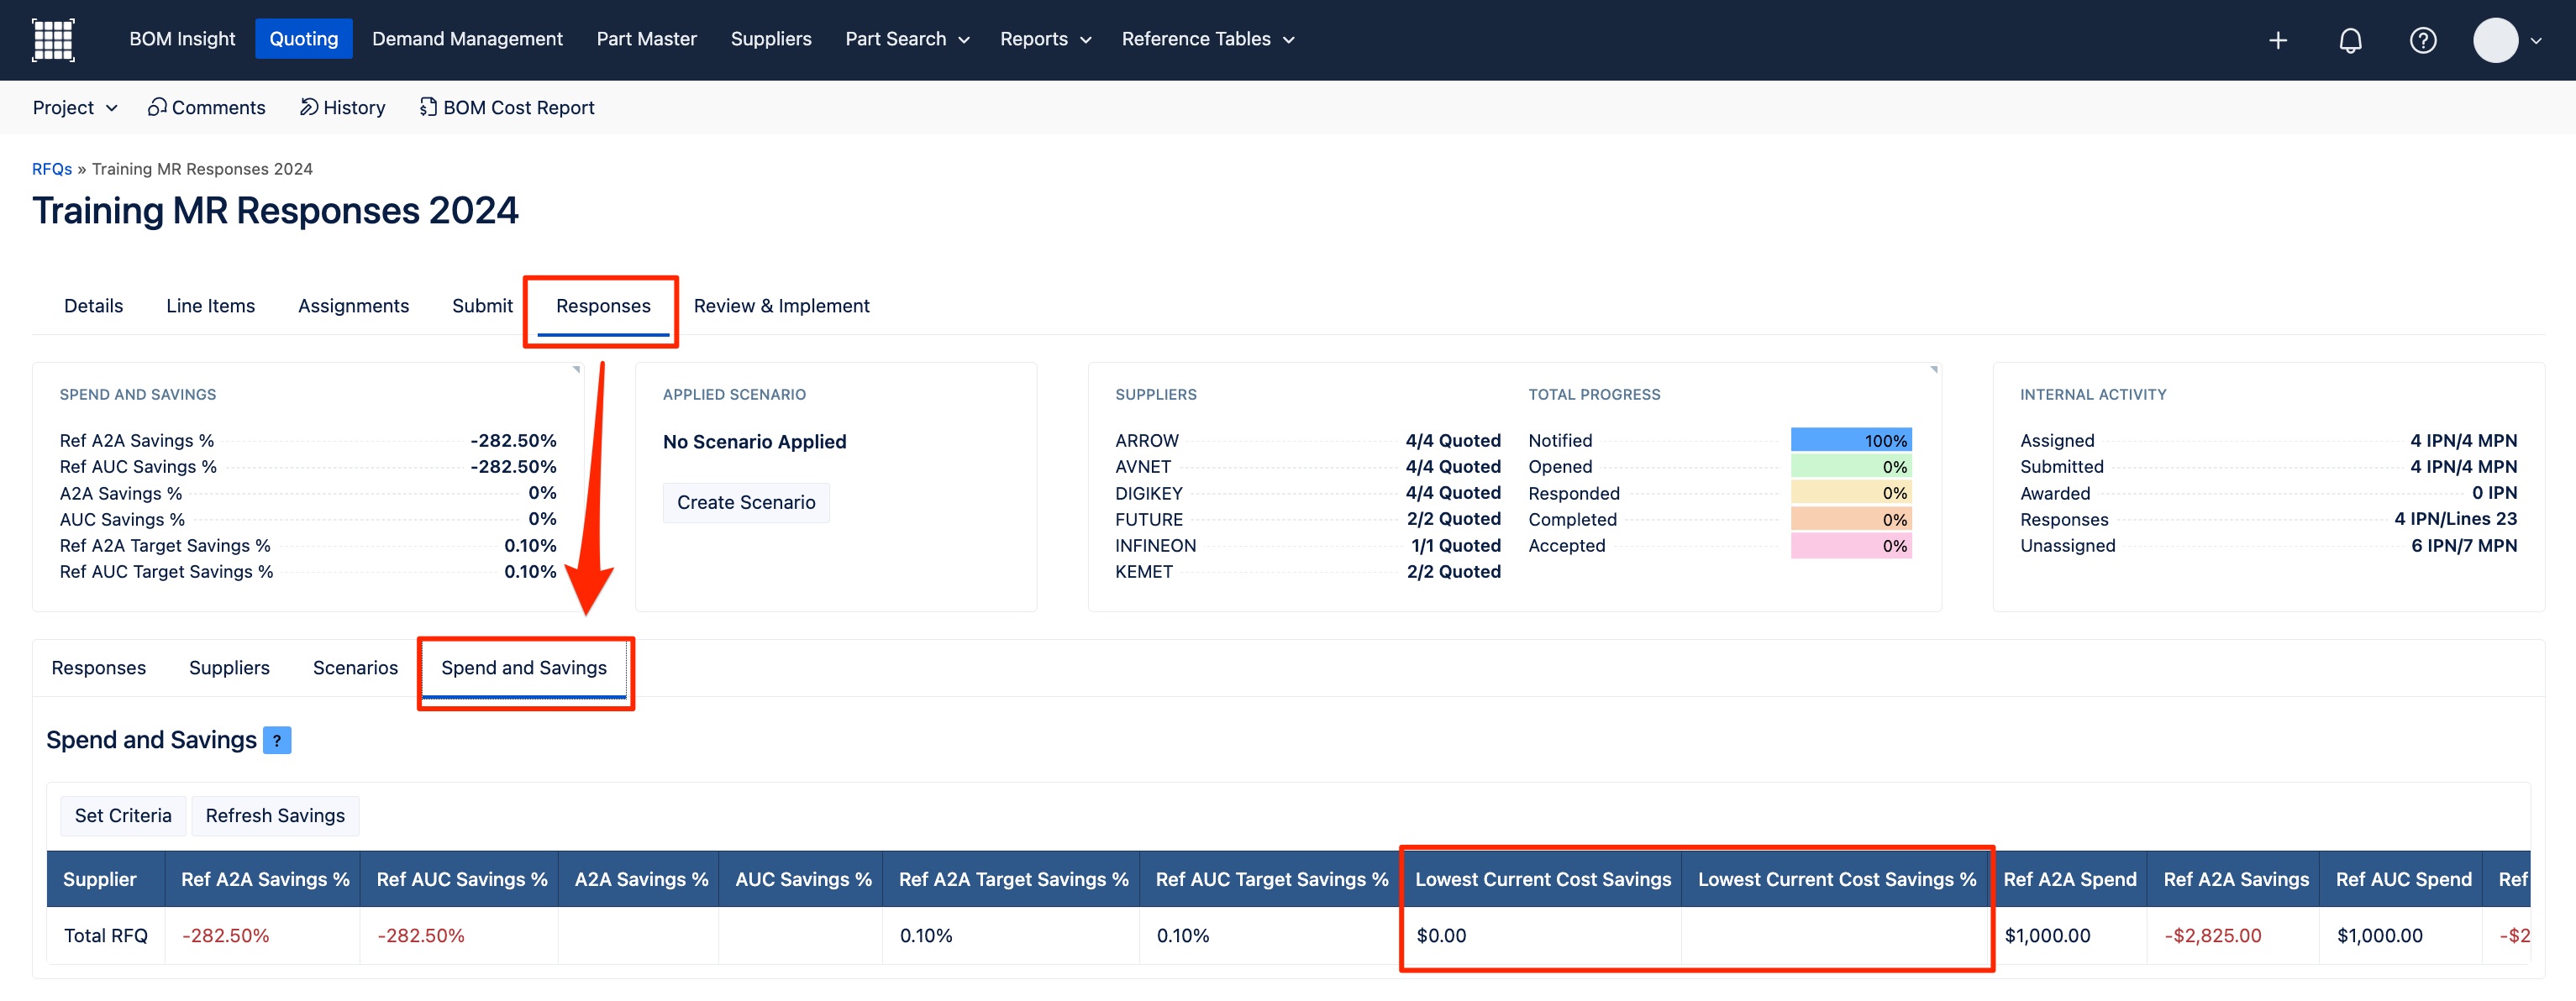Click KEMET 2/2 Quoted value
This screenshot has height=1001, width=2576.
[x=1453, y=572]
